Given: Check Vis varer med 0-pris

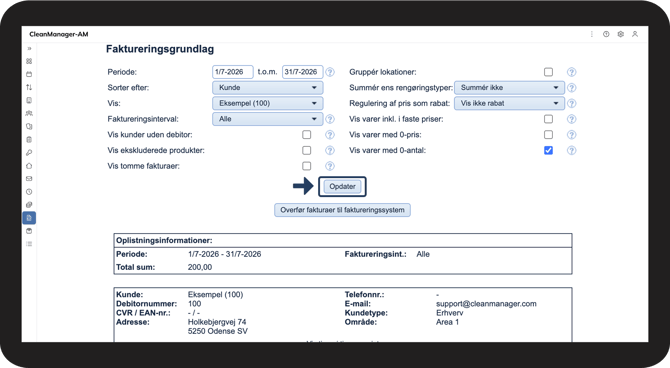Looking at the screenshot, I should pos(548,135).
